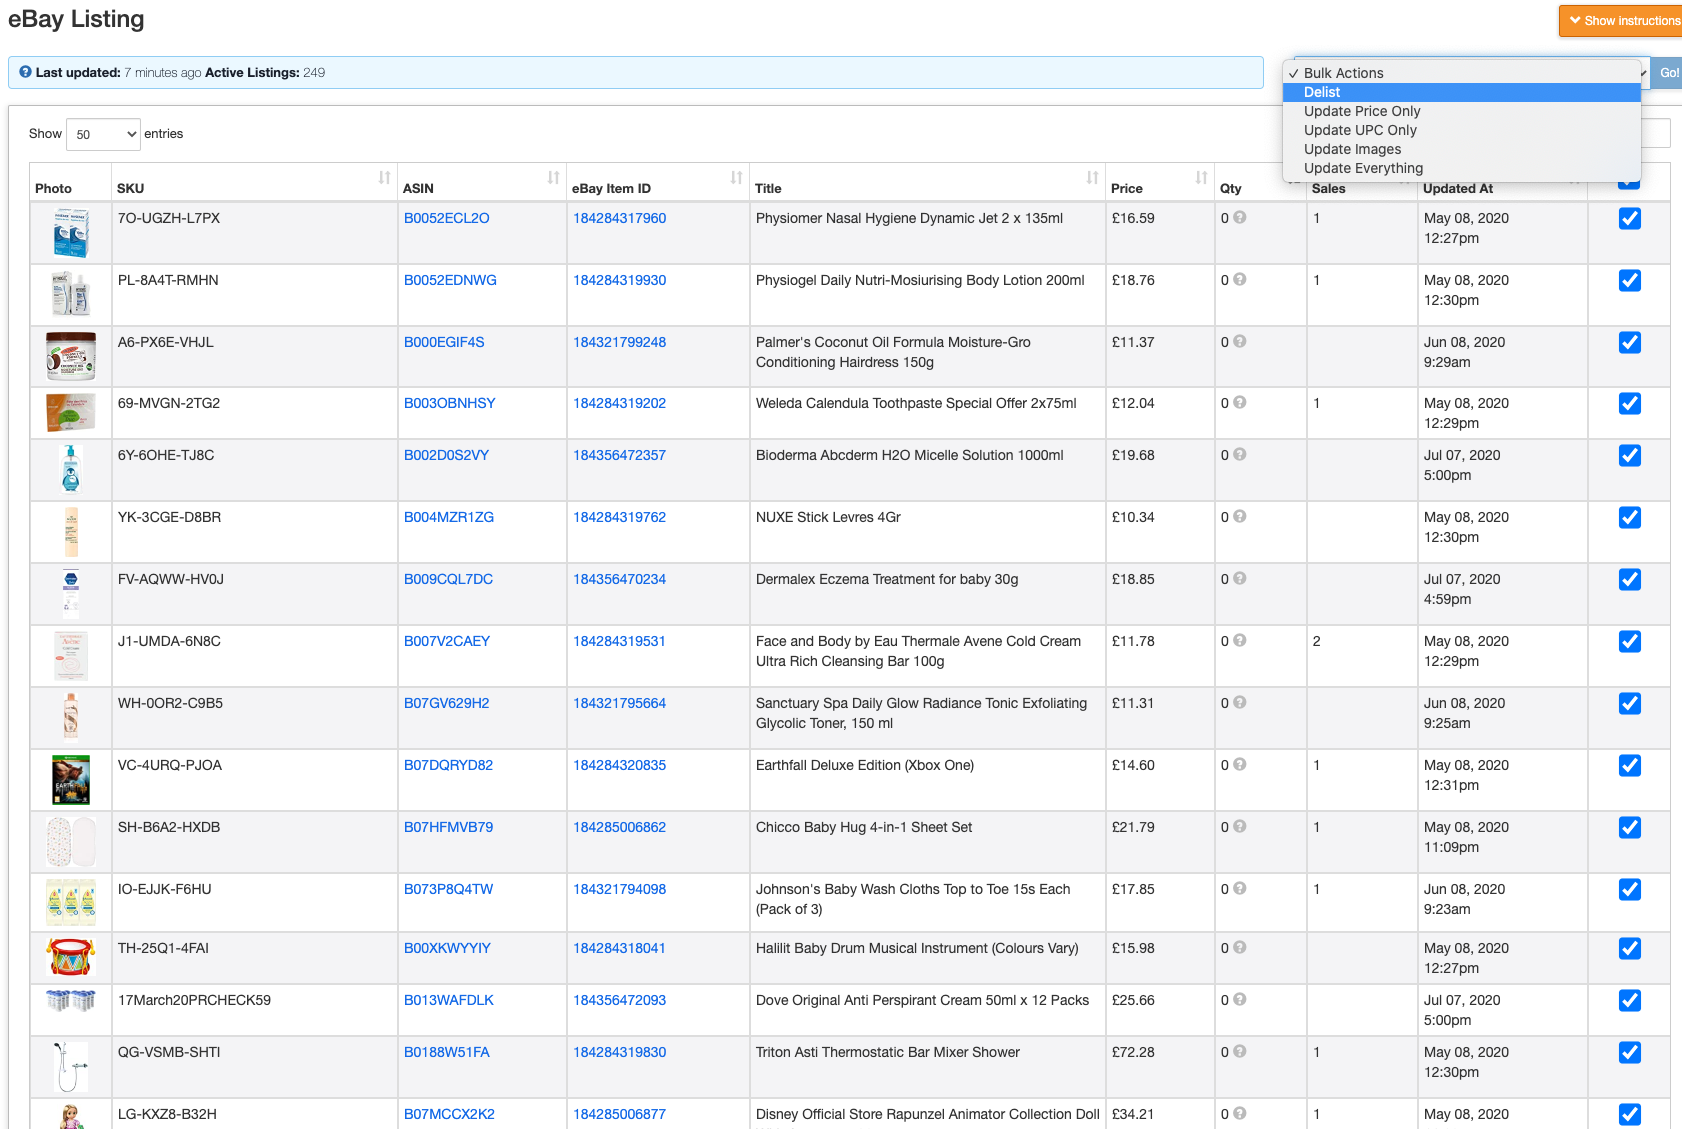
Task: Uncheck the Bioderma Abcderm row checkbox
Action: click(1629, 456)
